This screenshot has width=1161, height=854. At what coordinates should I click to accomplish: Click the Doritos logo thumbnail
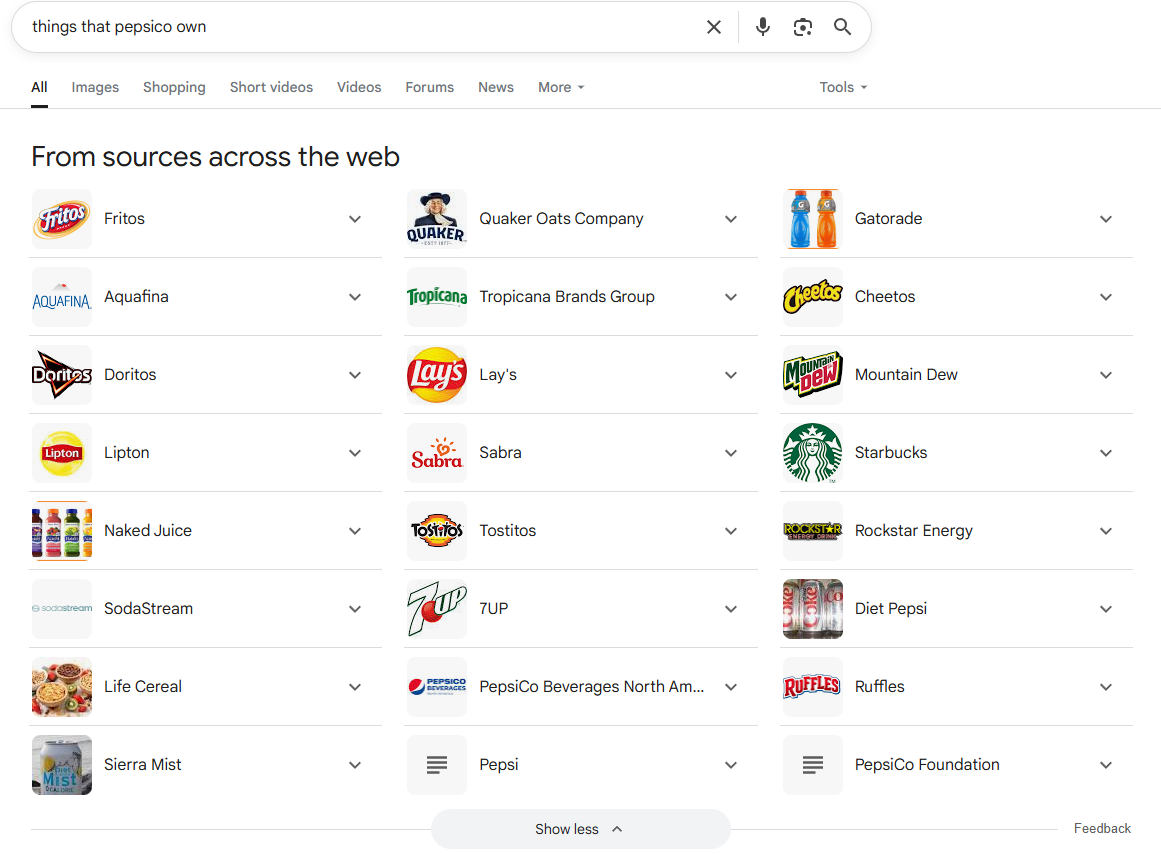point(62,375)
